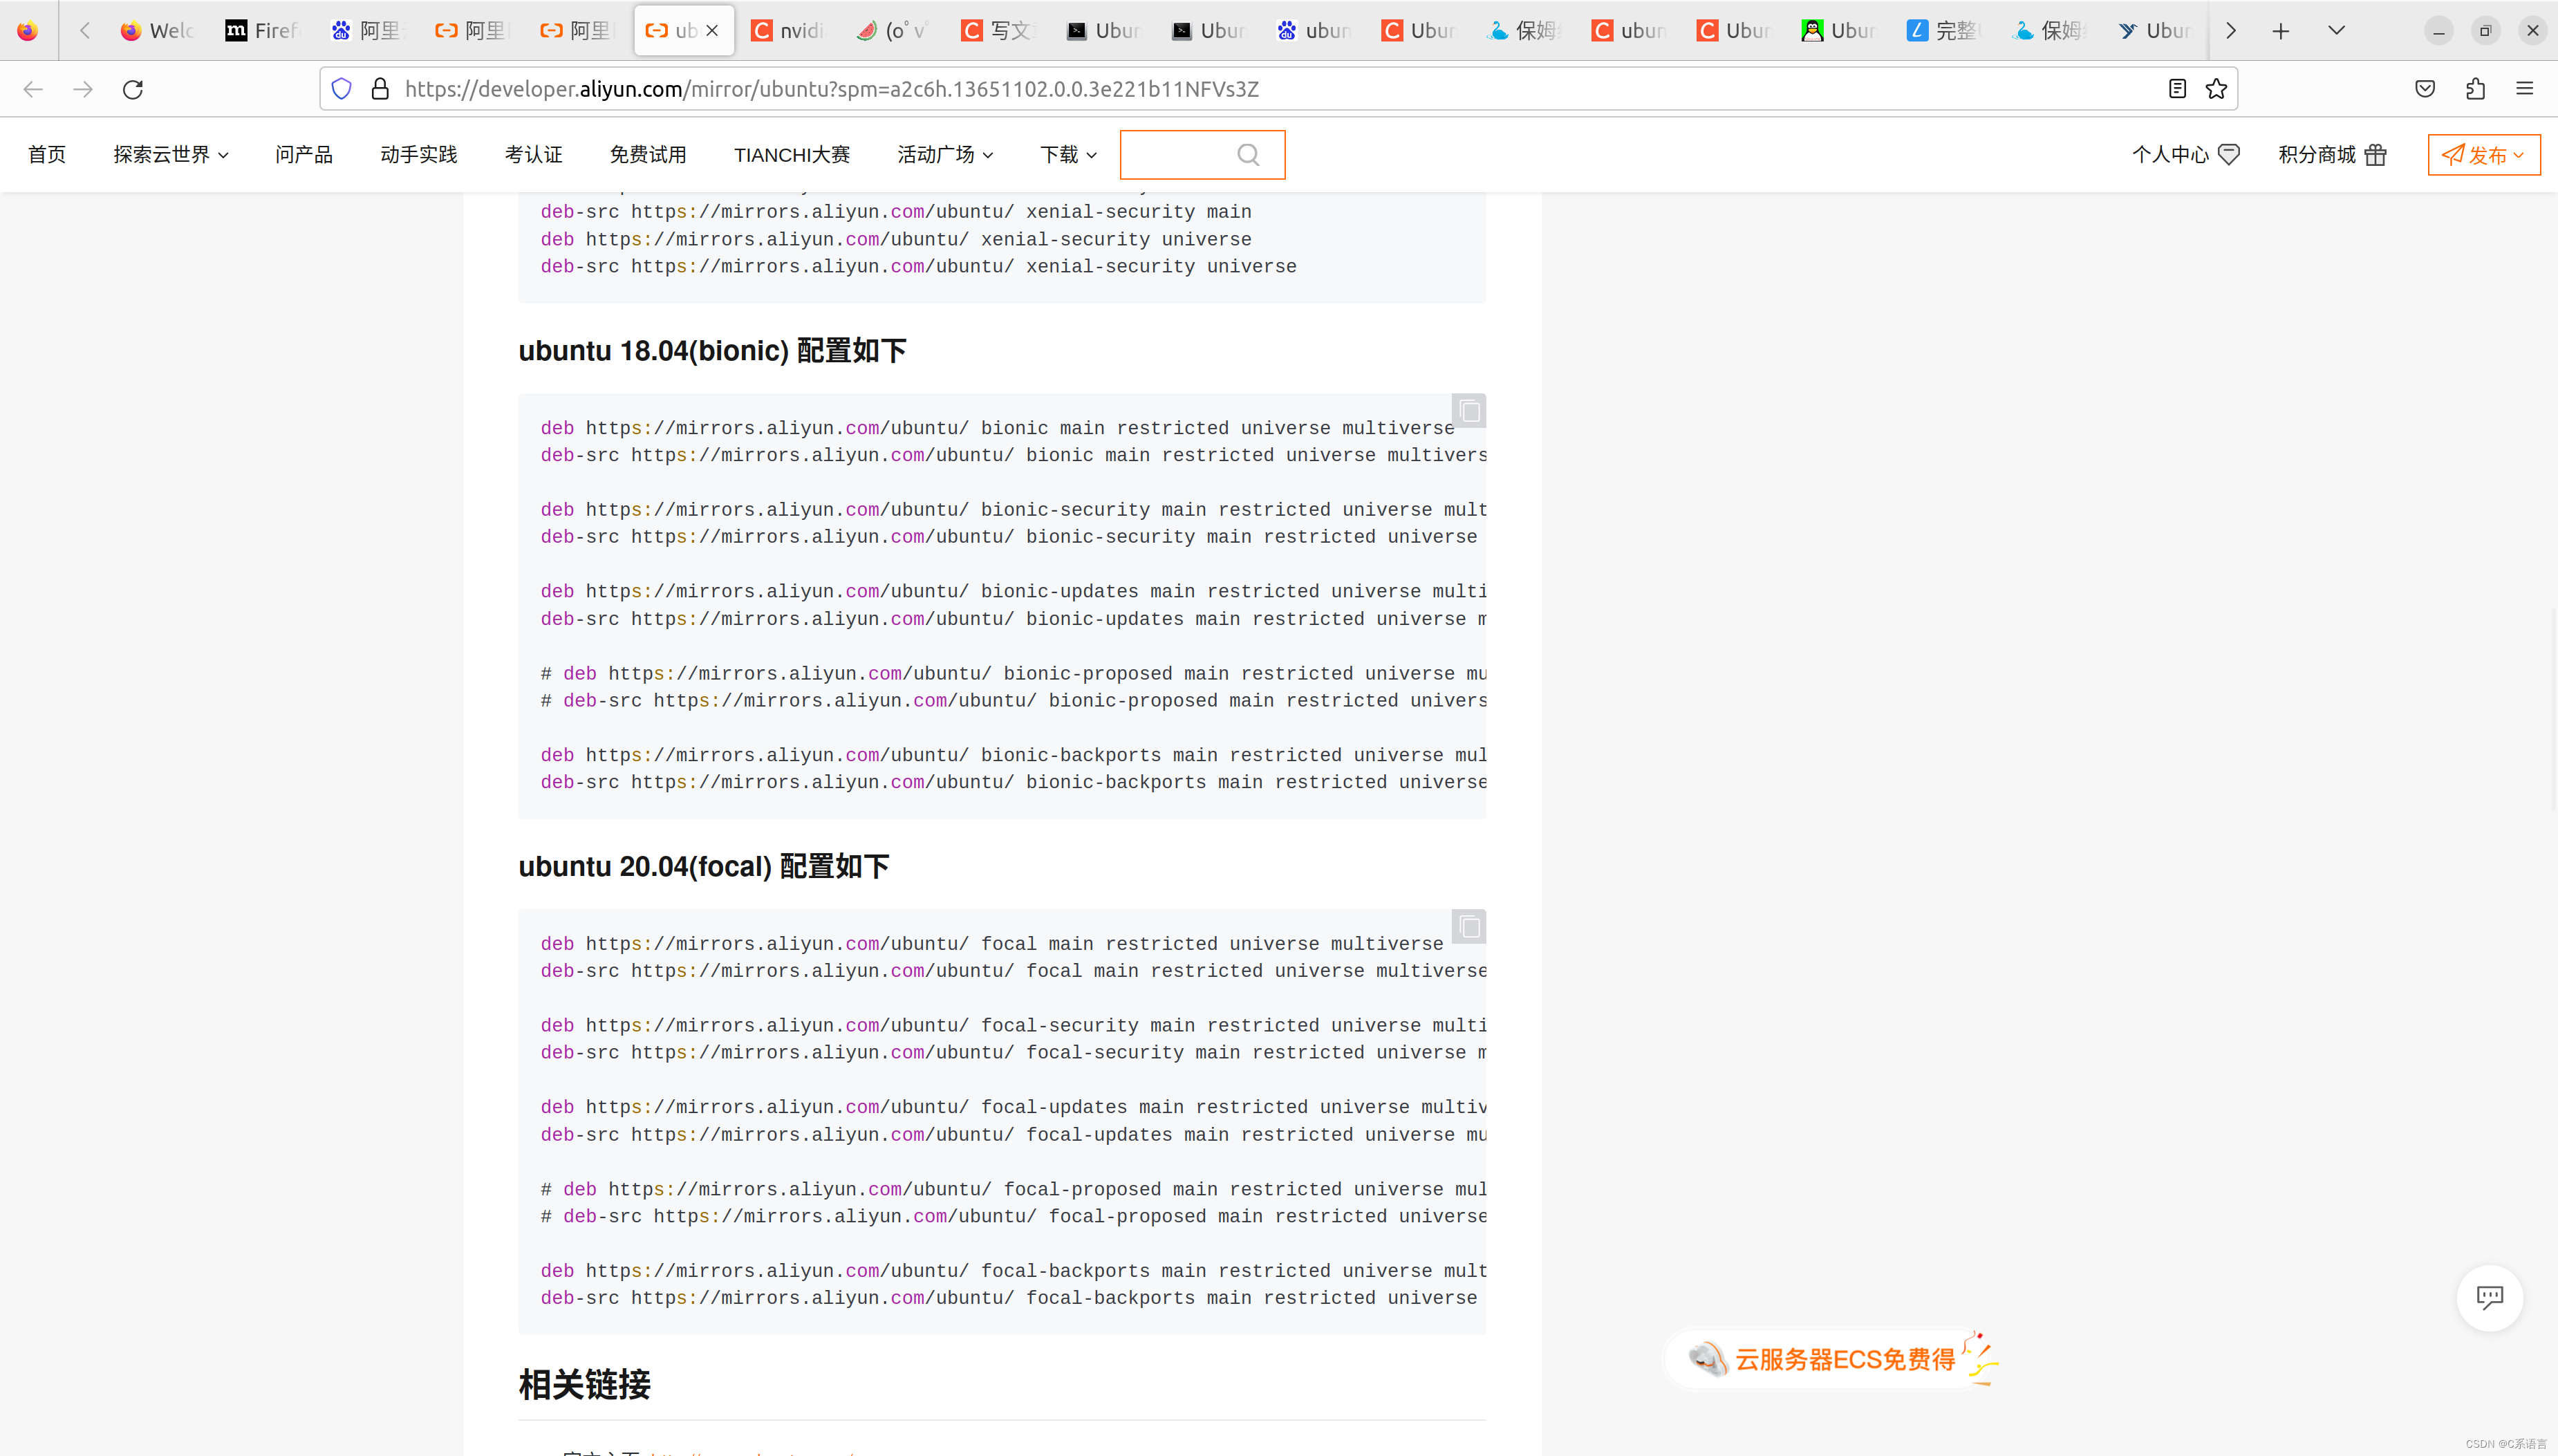Bookmark this page with the star icon

coord(2216,89)
